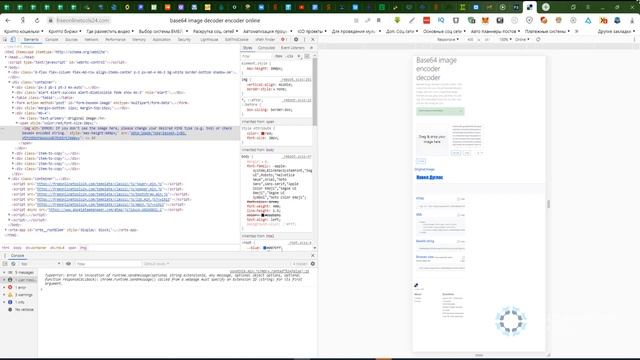Open DevTools settings gear
The height and width of the screenshot is (360, 640).
(296, 40)
